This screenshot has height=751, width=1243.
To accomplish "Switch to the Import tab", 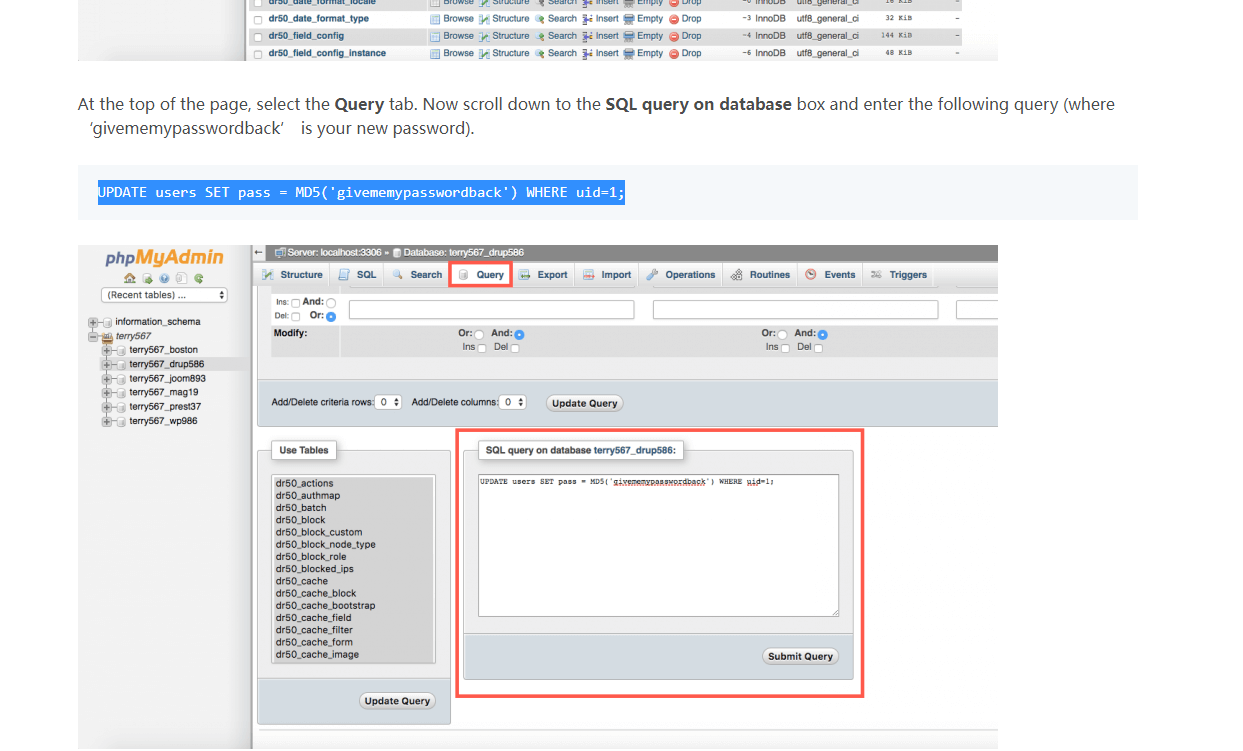I will (608, 275).
